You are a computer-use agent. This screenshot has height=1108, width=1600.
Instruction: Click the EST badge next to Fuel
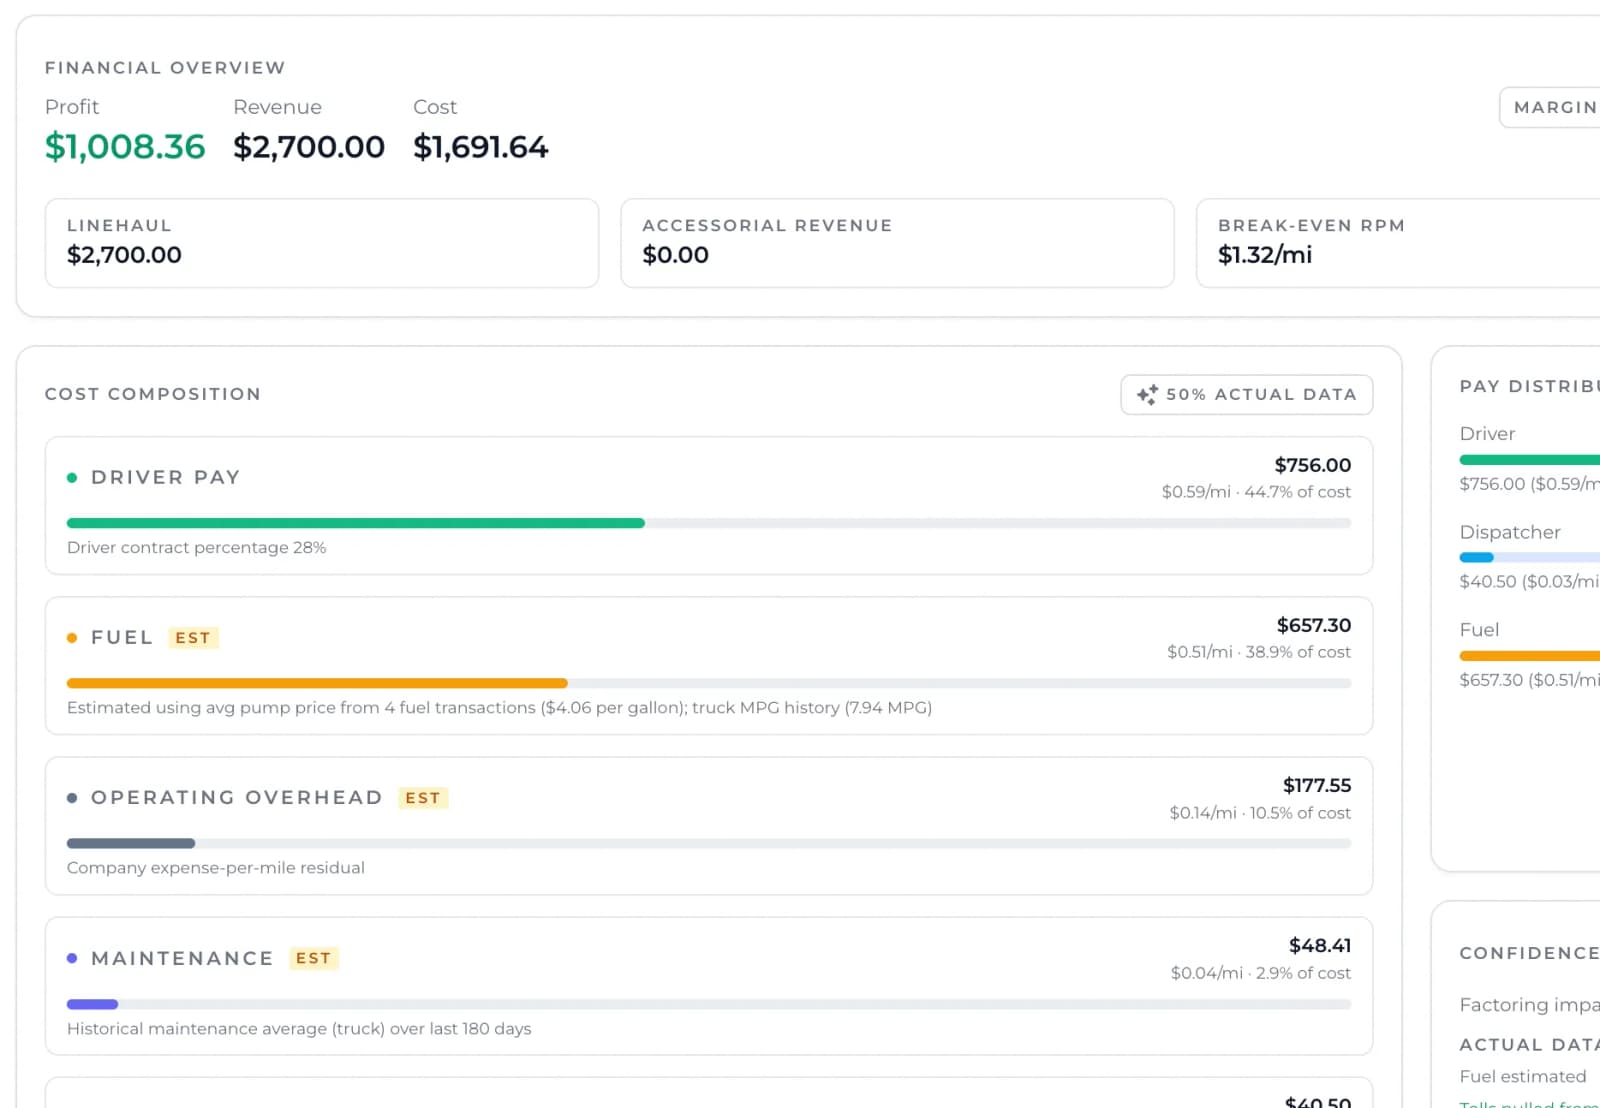click(x=192, y=637)
